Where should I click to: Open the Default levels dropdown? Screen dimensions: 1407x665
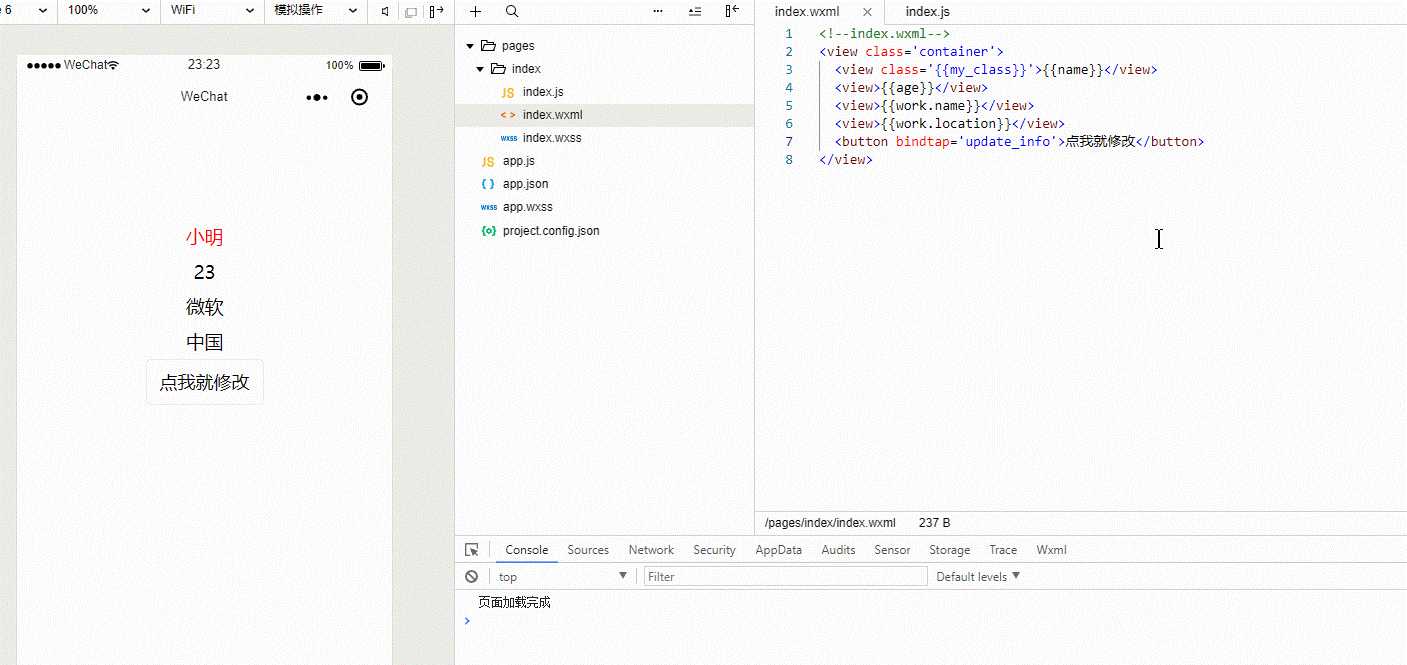978,577
